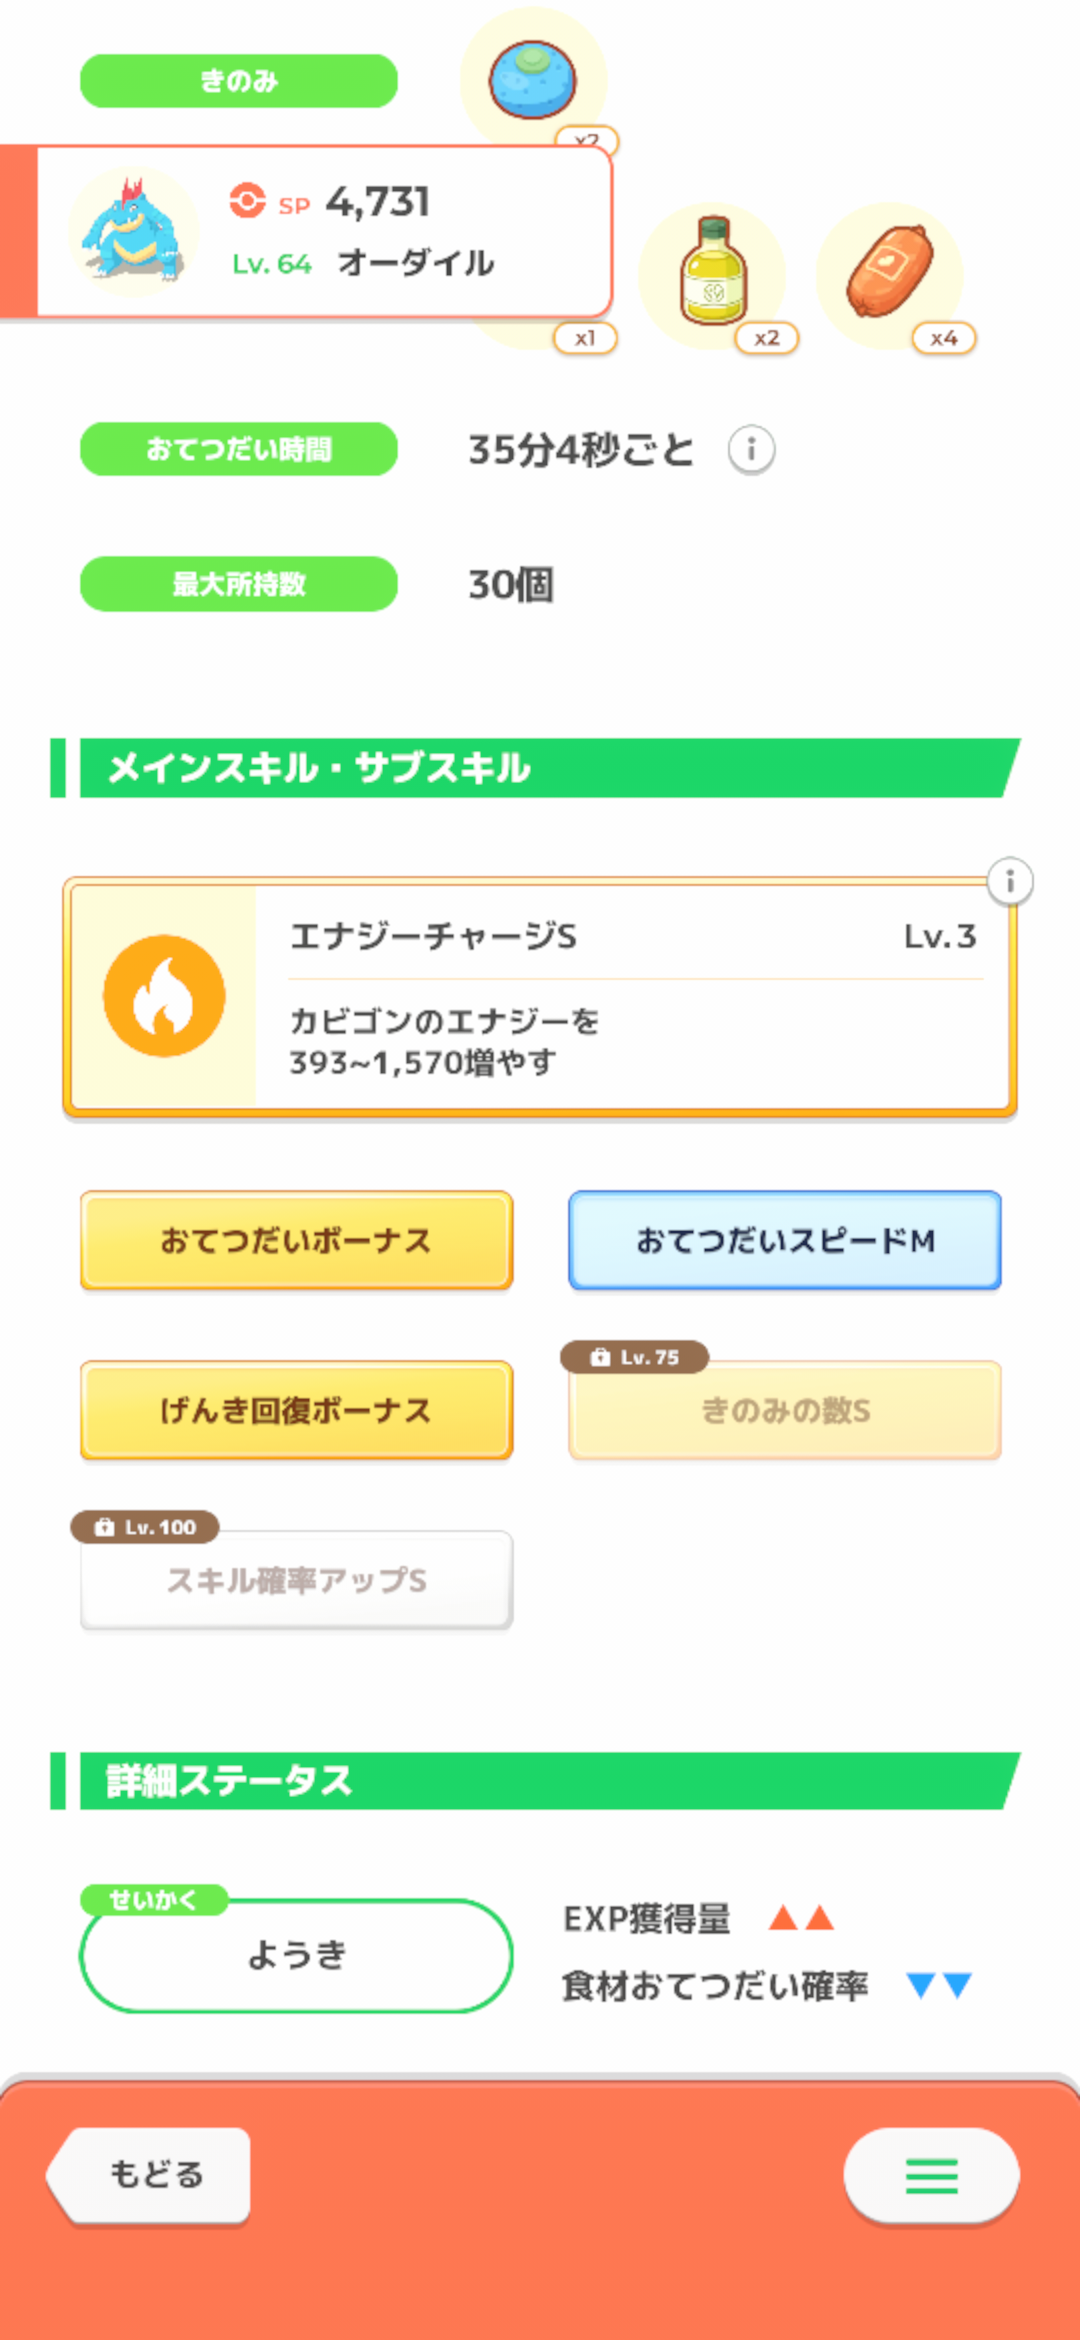Tap the ようき nature box
The image size is (1080, 2340).
tap(296, 1955)
